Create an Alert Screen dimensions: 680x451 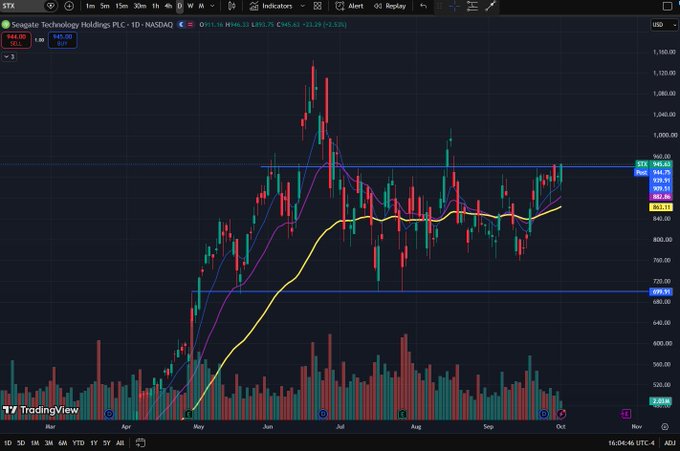[350, 6]
